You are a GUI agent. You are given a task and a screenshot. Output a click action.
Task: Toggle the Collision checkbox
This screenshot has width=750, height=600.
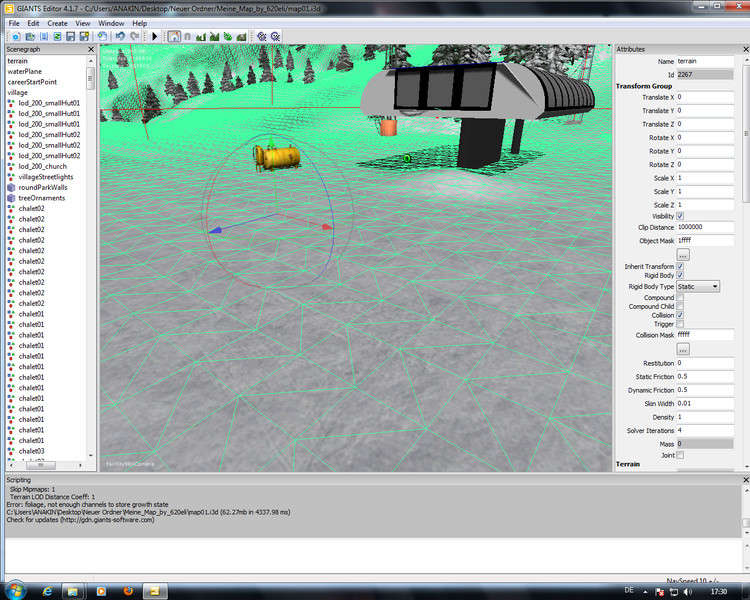680,315
